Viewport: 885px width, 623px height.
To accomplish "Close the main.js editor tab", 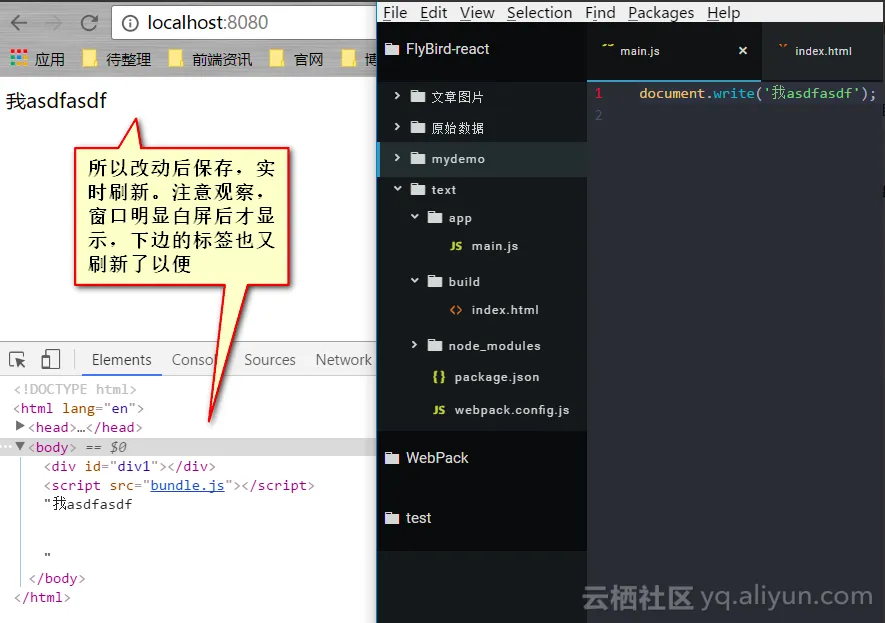I will pyautogui.click(x=743, y=51).
